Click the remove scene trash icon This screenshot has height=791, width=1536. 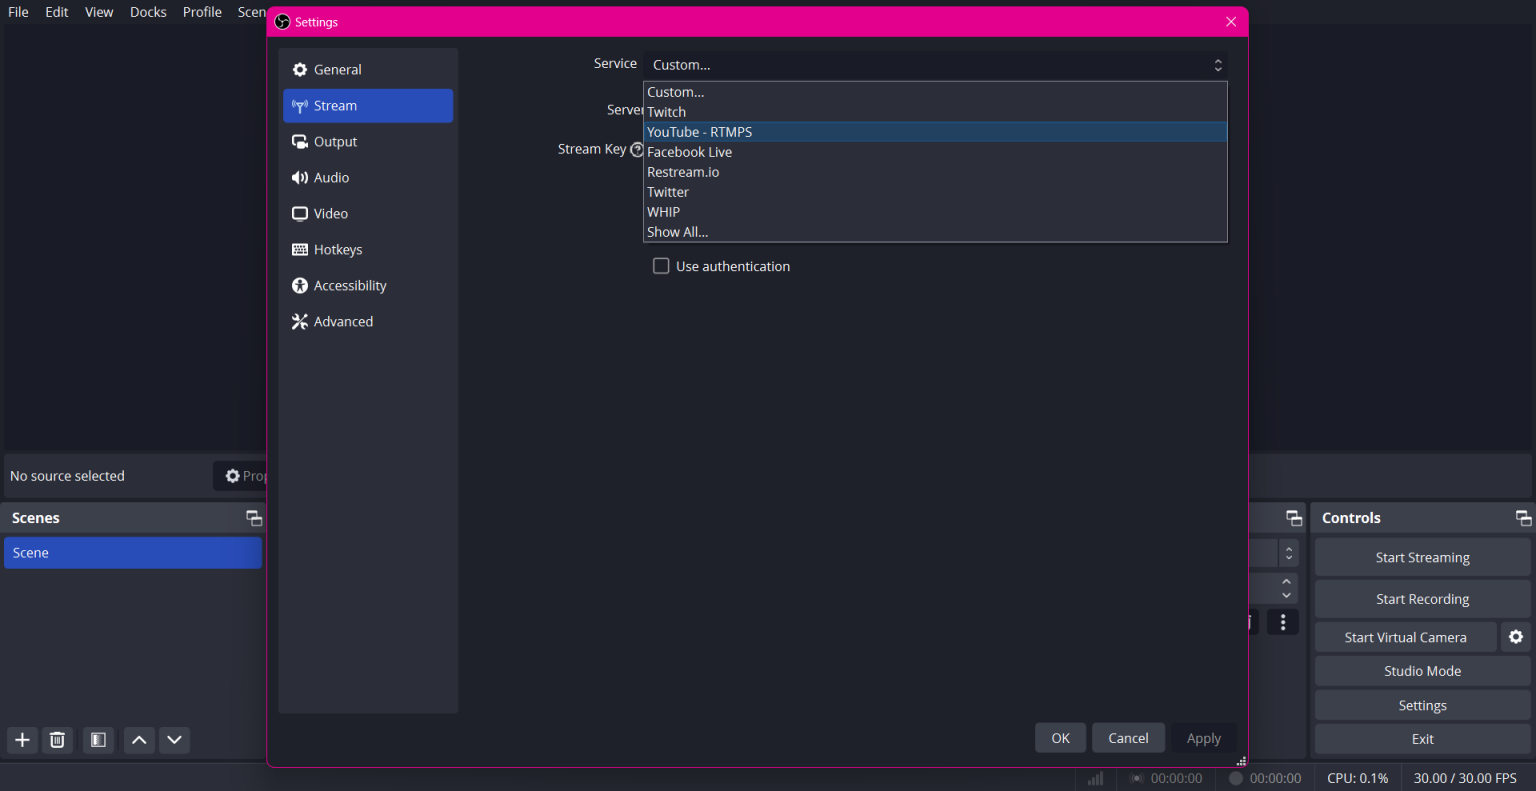58,740
